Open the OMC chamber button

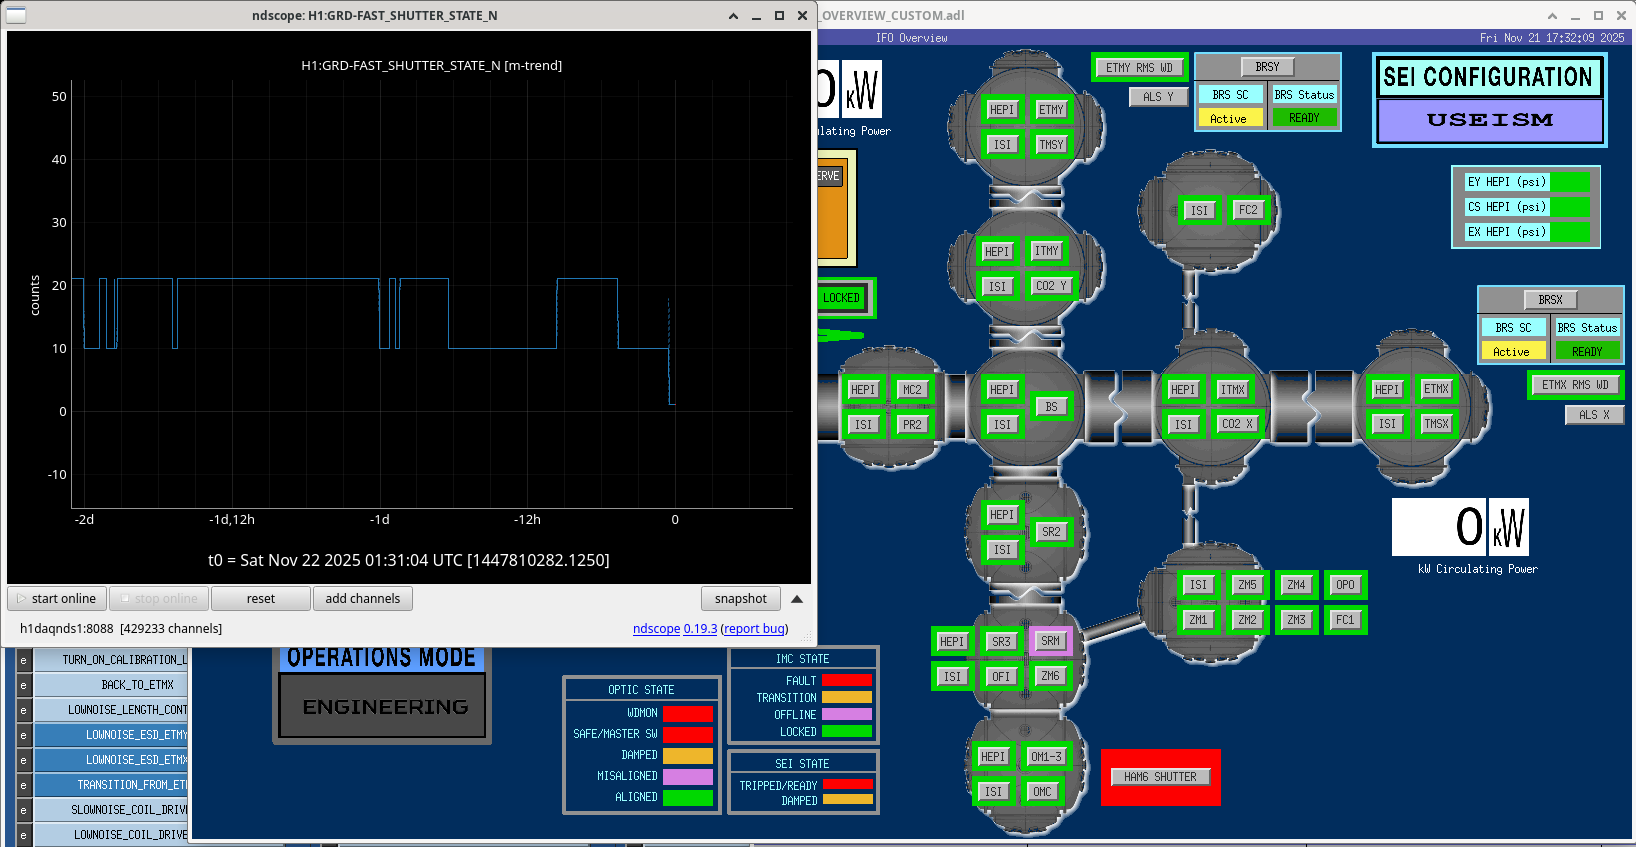[x=1042, y=792]
